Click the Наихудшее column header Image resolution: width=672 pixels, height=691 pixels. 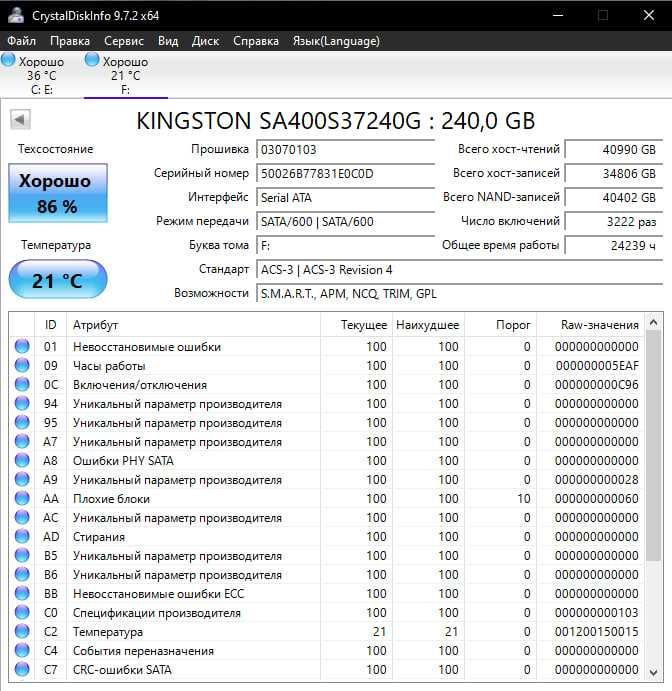click(428, 325)
